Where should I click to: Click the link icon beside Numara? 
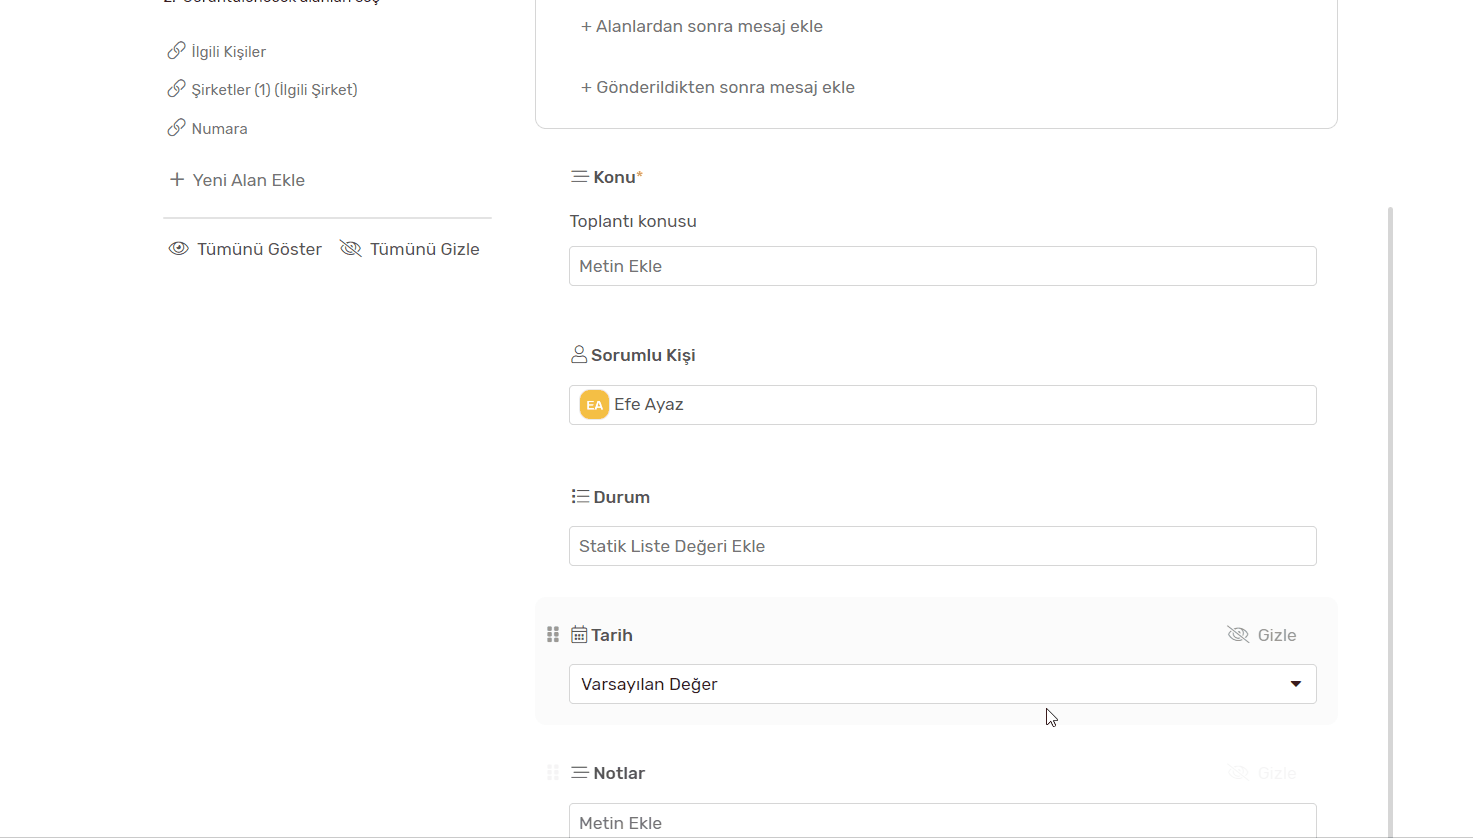[x=176, y=128]
